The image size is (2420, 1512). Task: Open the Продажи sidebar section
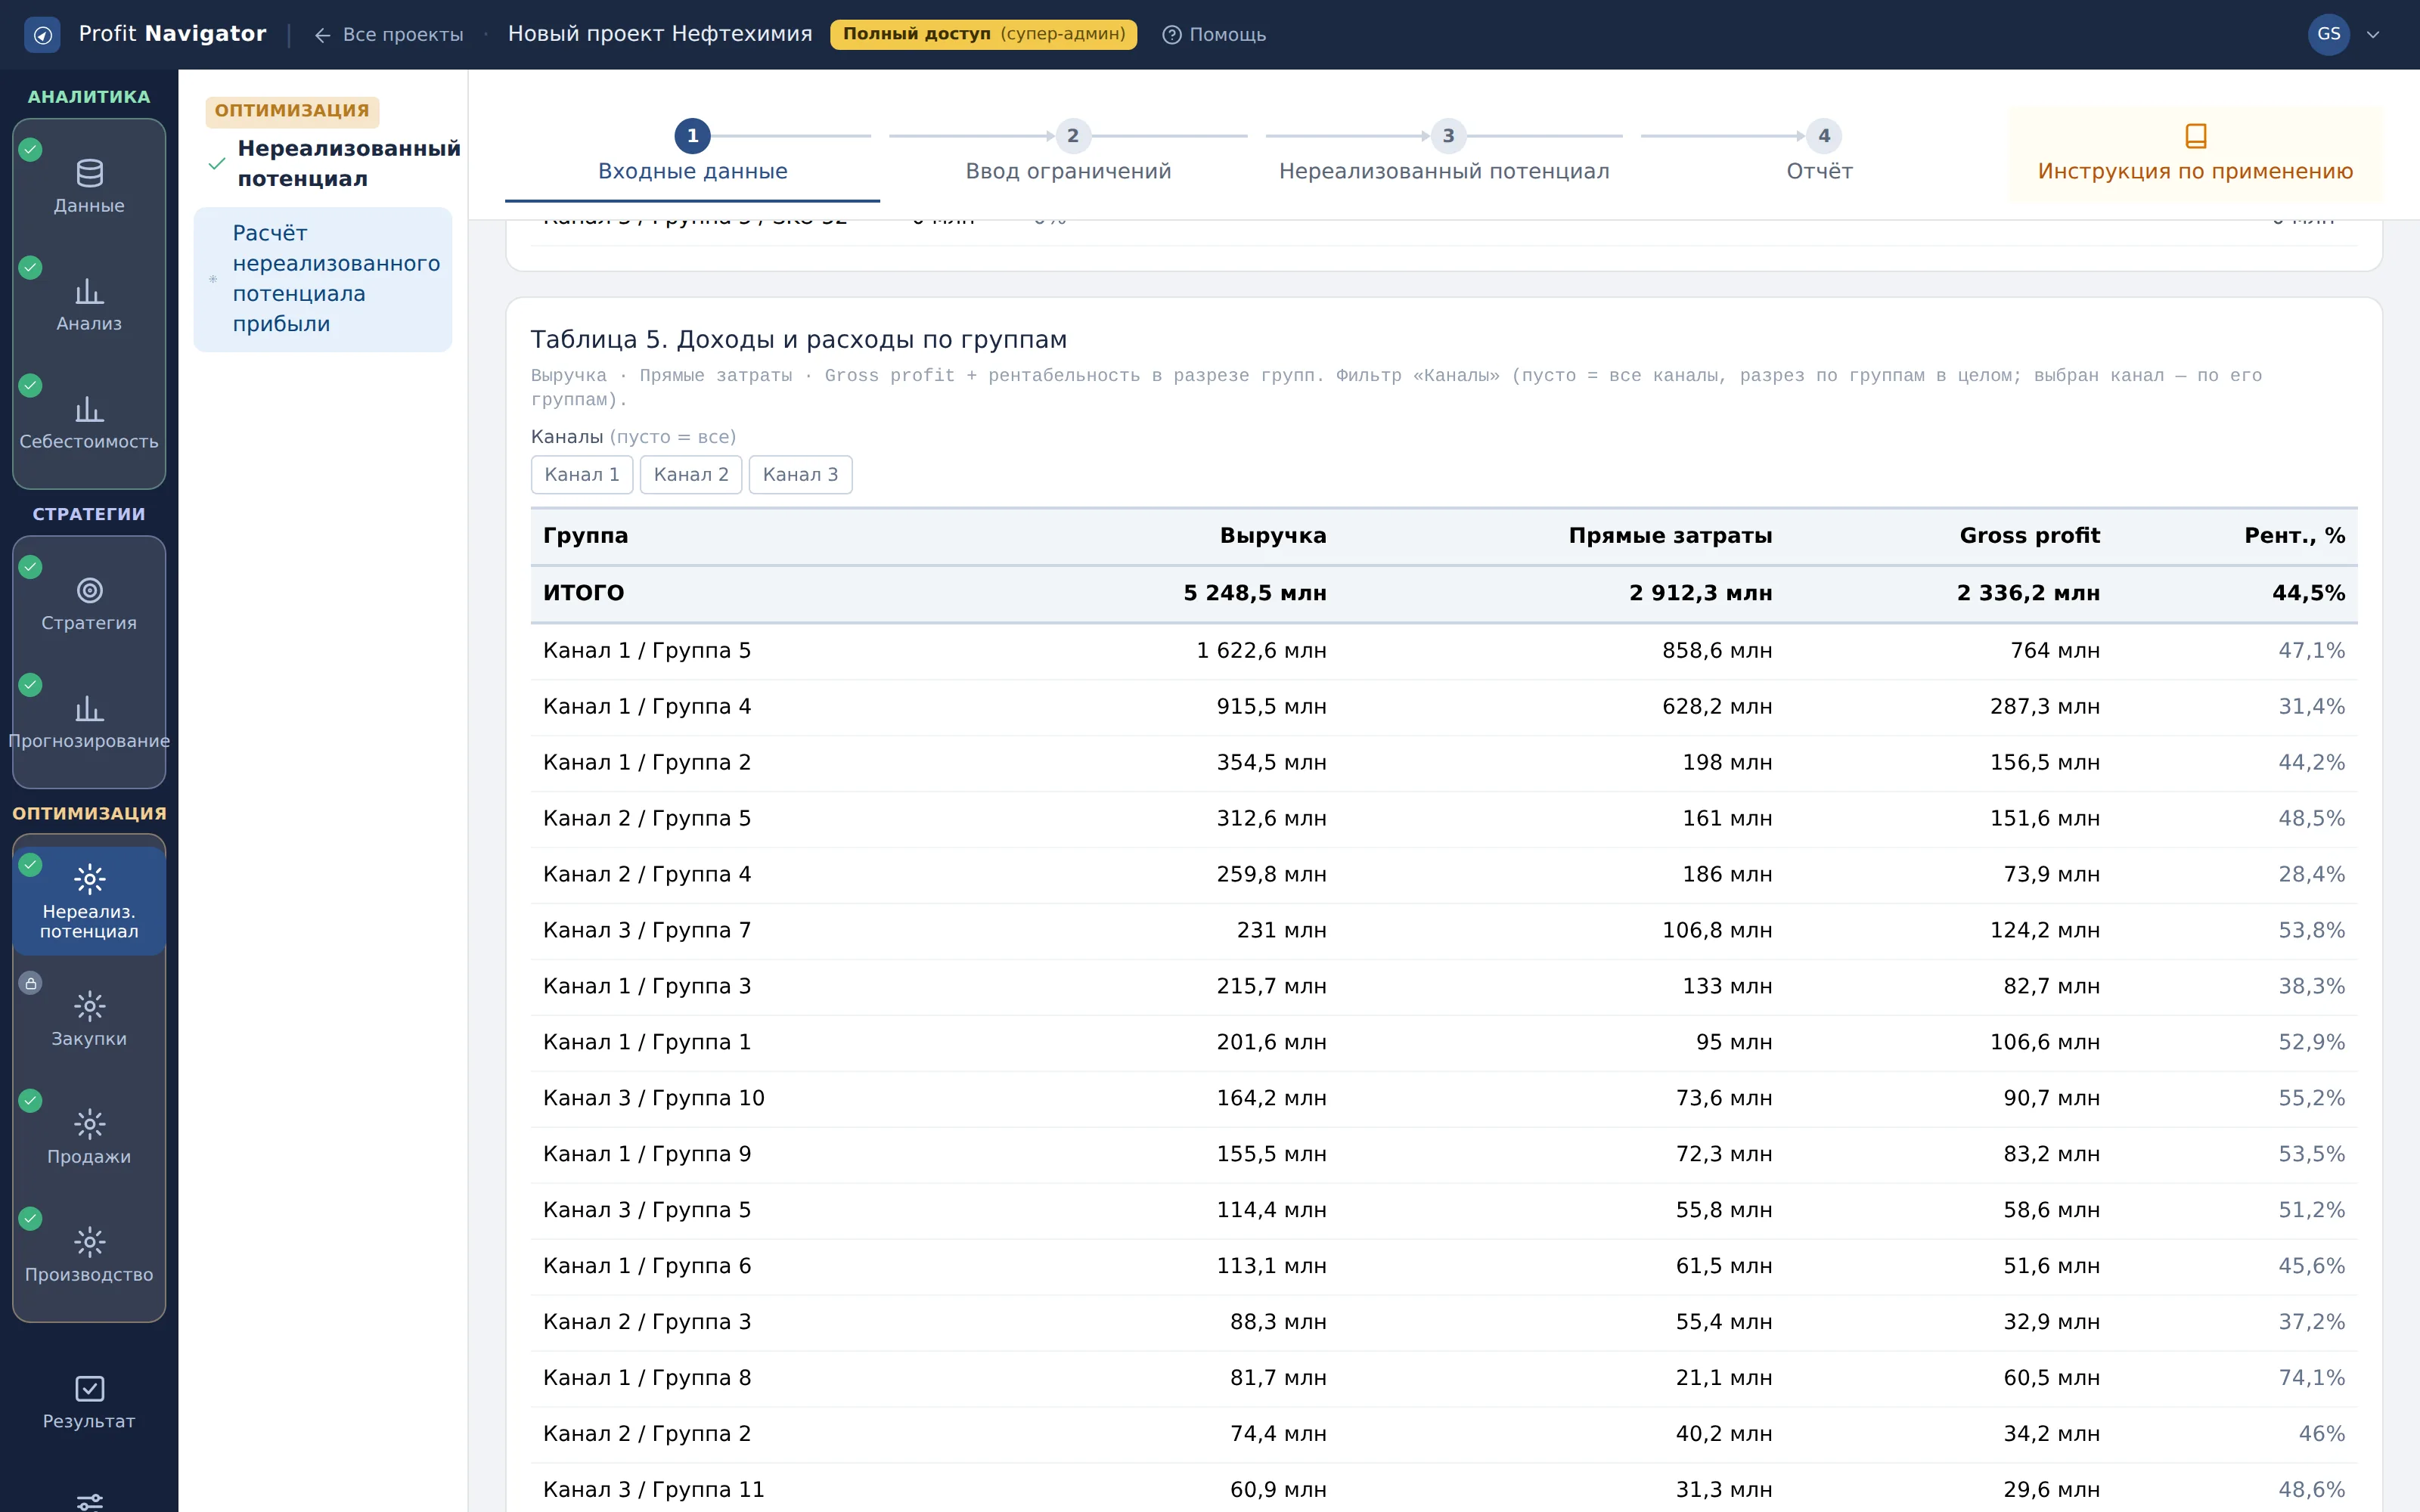tap(89, 1138)
